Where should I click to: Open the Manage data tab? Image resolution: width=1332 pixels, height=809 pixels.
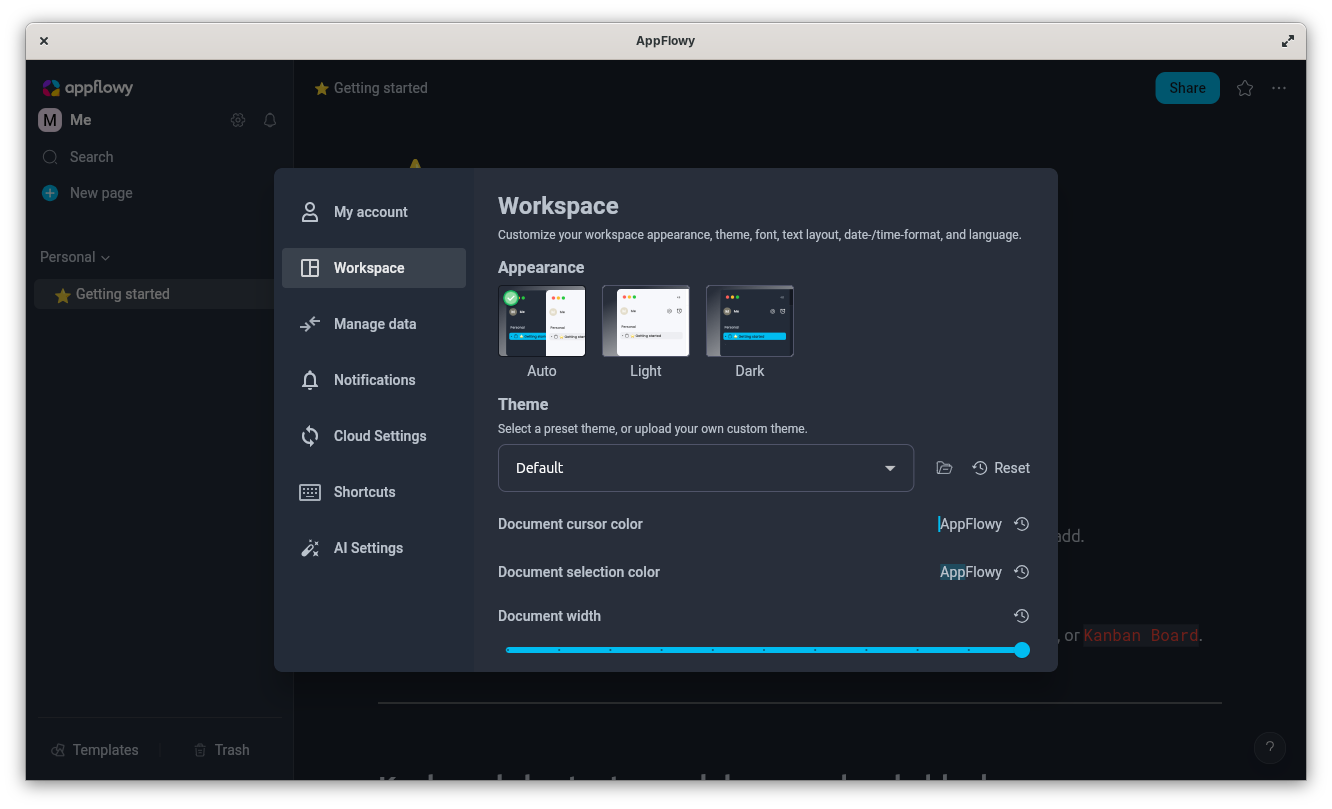pyautogui.click(x=374, y=324)
